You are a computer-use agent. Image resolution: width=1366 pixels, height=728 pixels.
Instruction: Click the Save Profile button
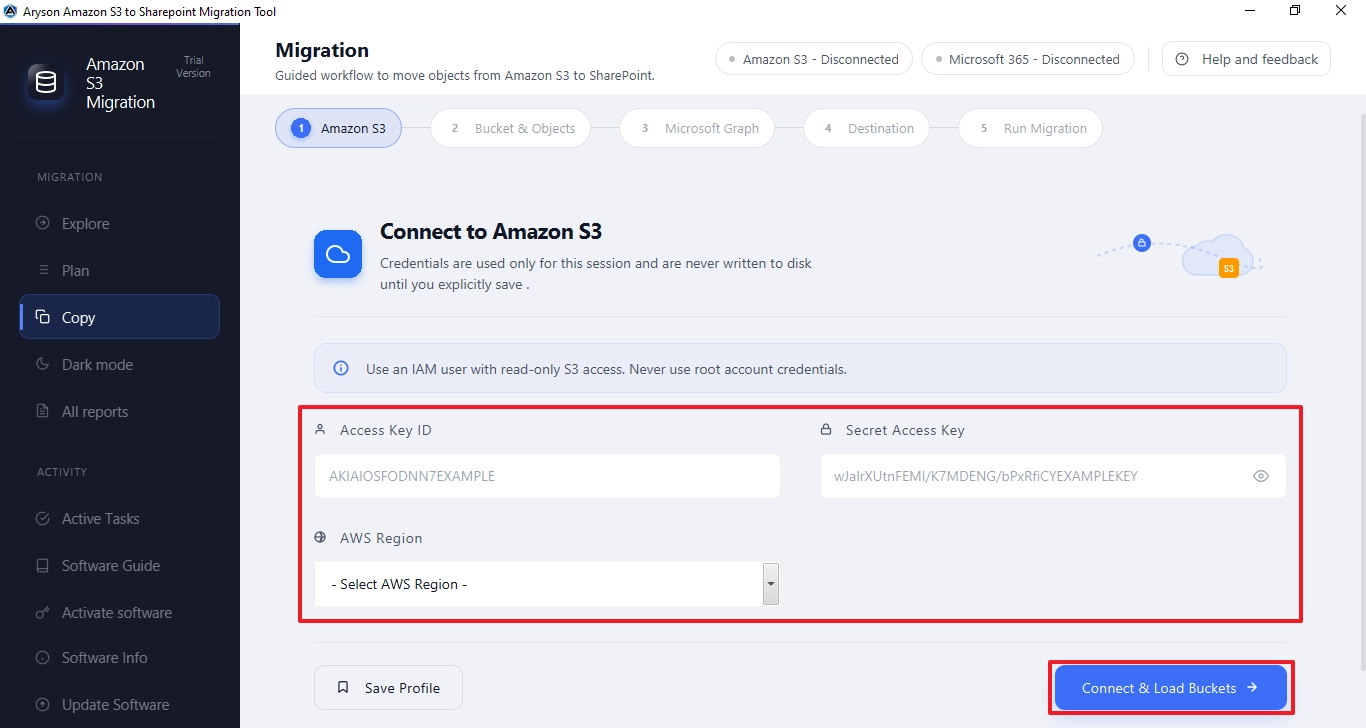[x=389, y=688]
